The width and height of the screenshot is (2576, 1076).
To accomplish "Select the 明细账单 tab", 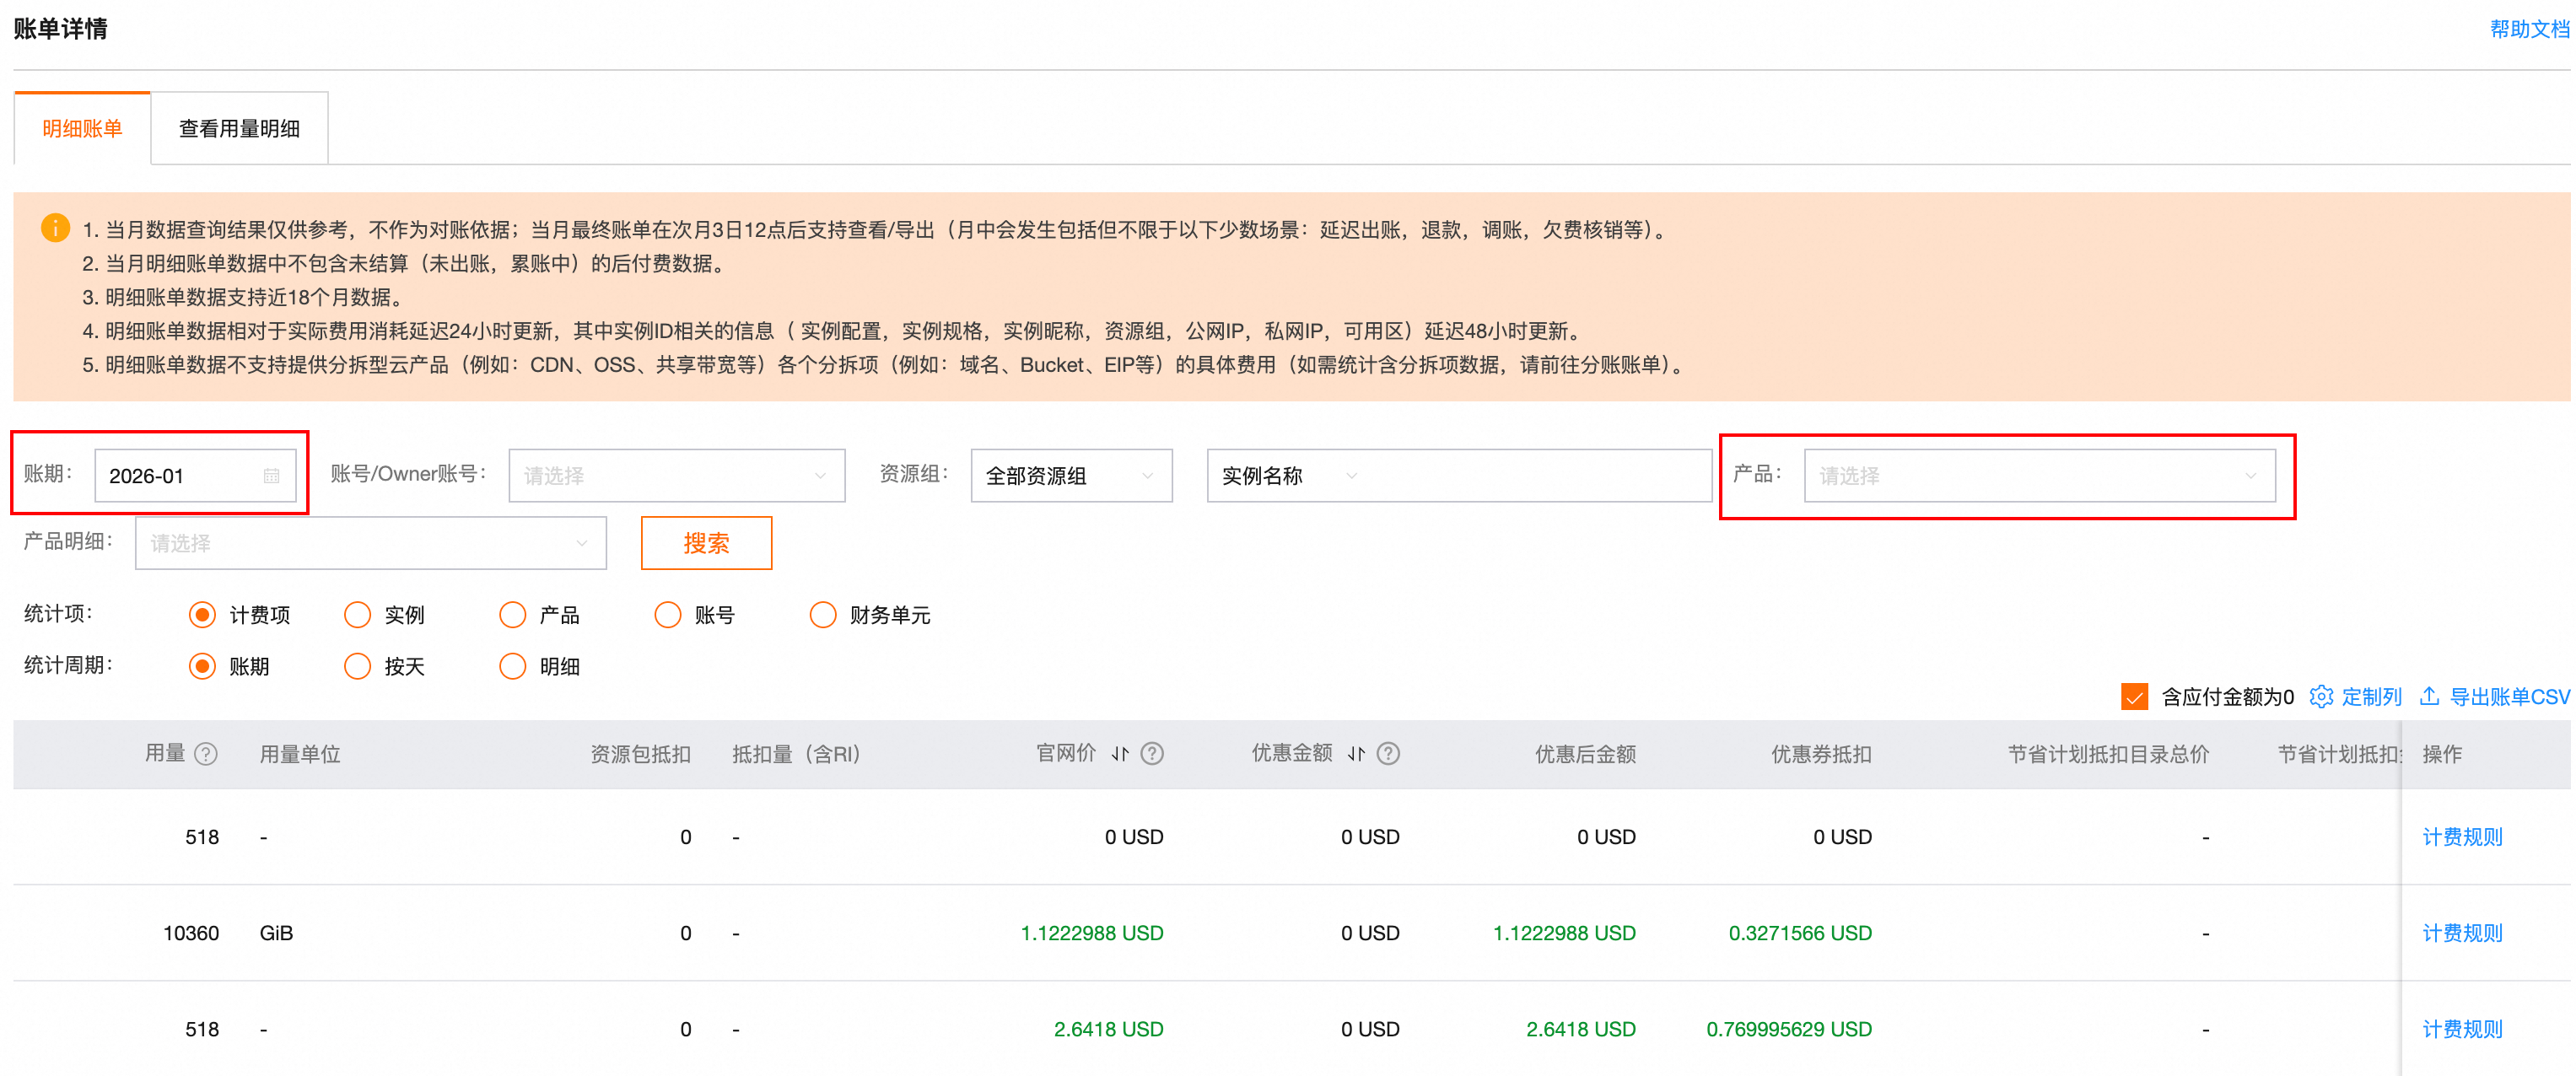I will (x=82, y=129).
